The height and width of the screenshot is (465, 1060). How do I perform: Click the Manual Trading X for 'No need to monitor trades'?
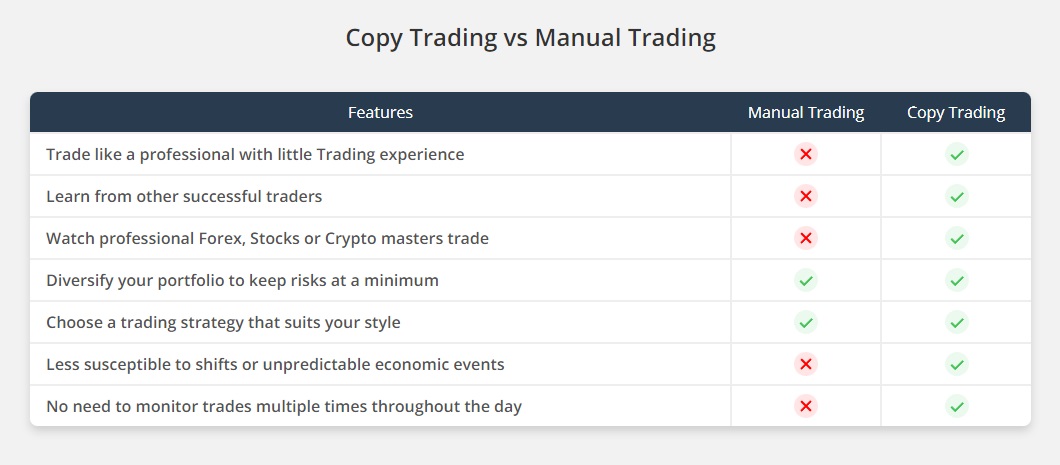click(805, 406)
